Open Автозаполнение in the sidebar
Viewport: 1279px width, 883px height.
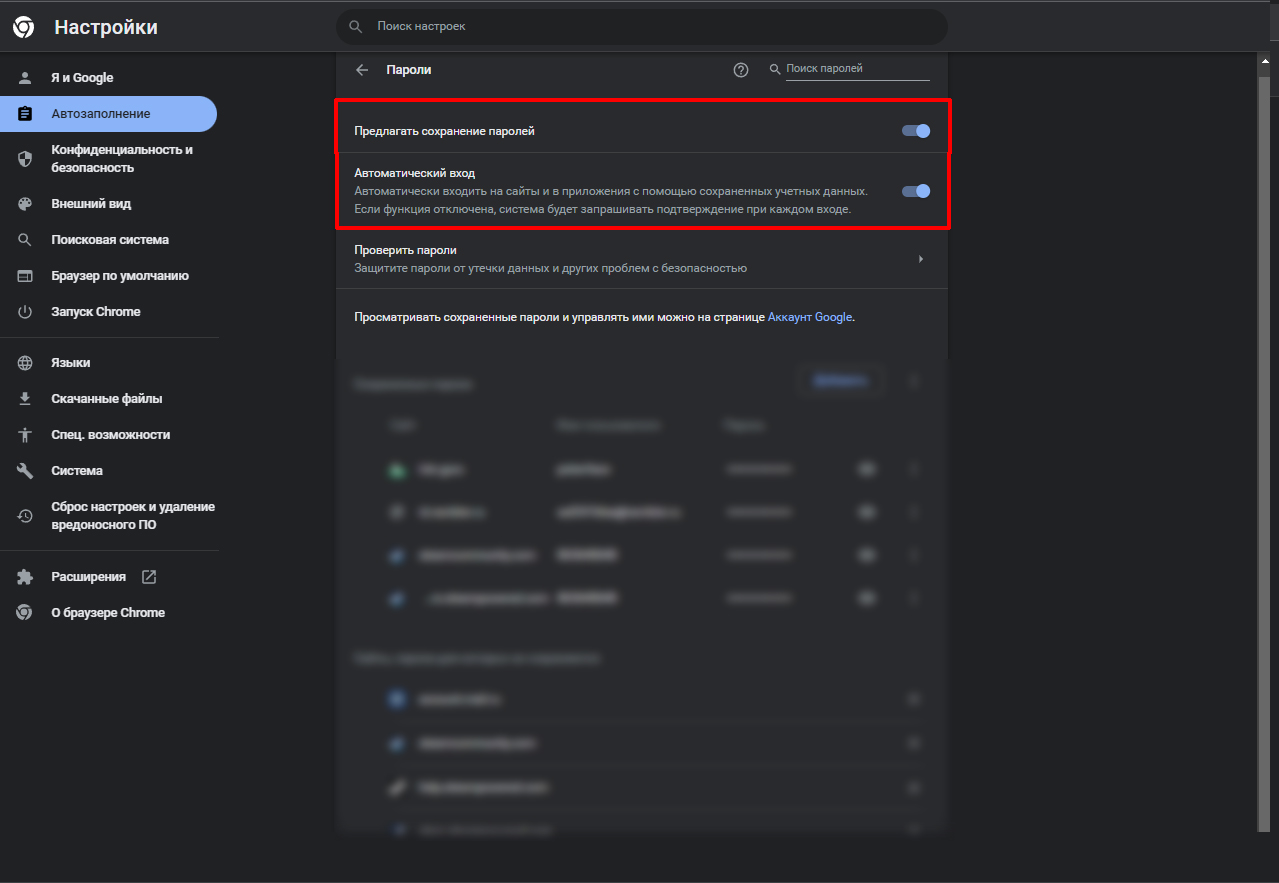100,114
